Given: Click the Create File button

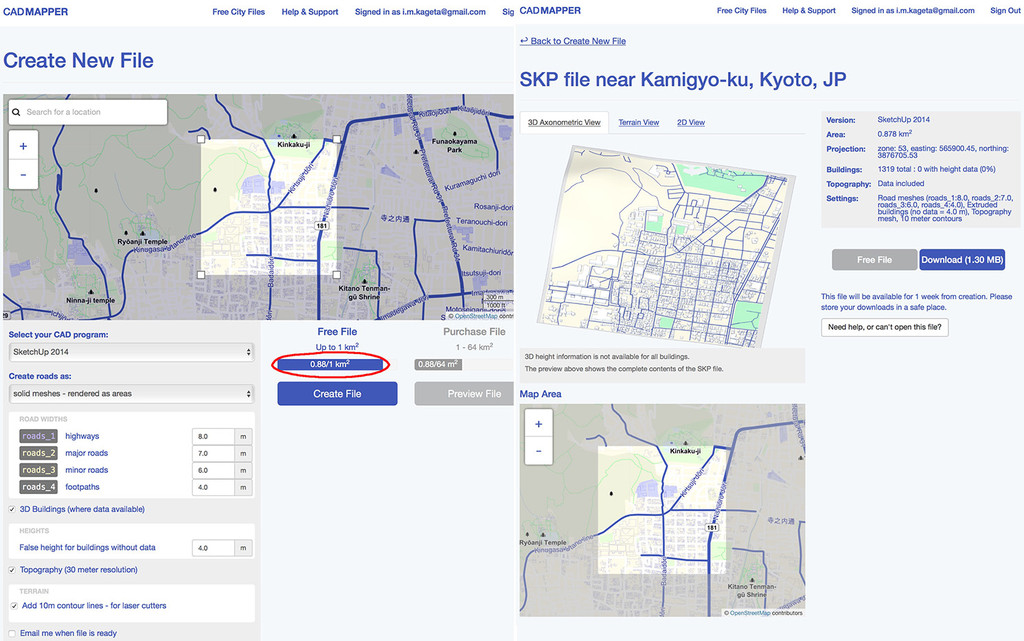Looking at the screenshot, I should (x=337, y=394).
